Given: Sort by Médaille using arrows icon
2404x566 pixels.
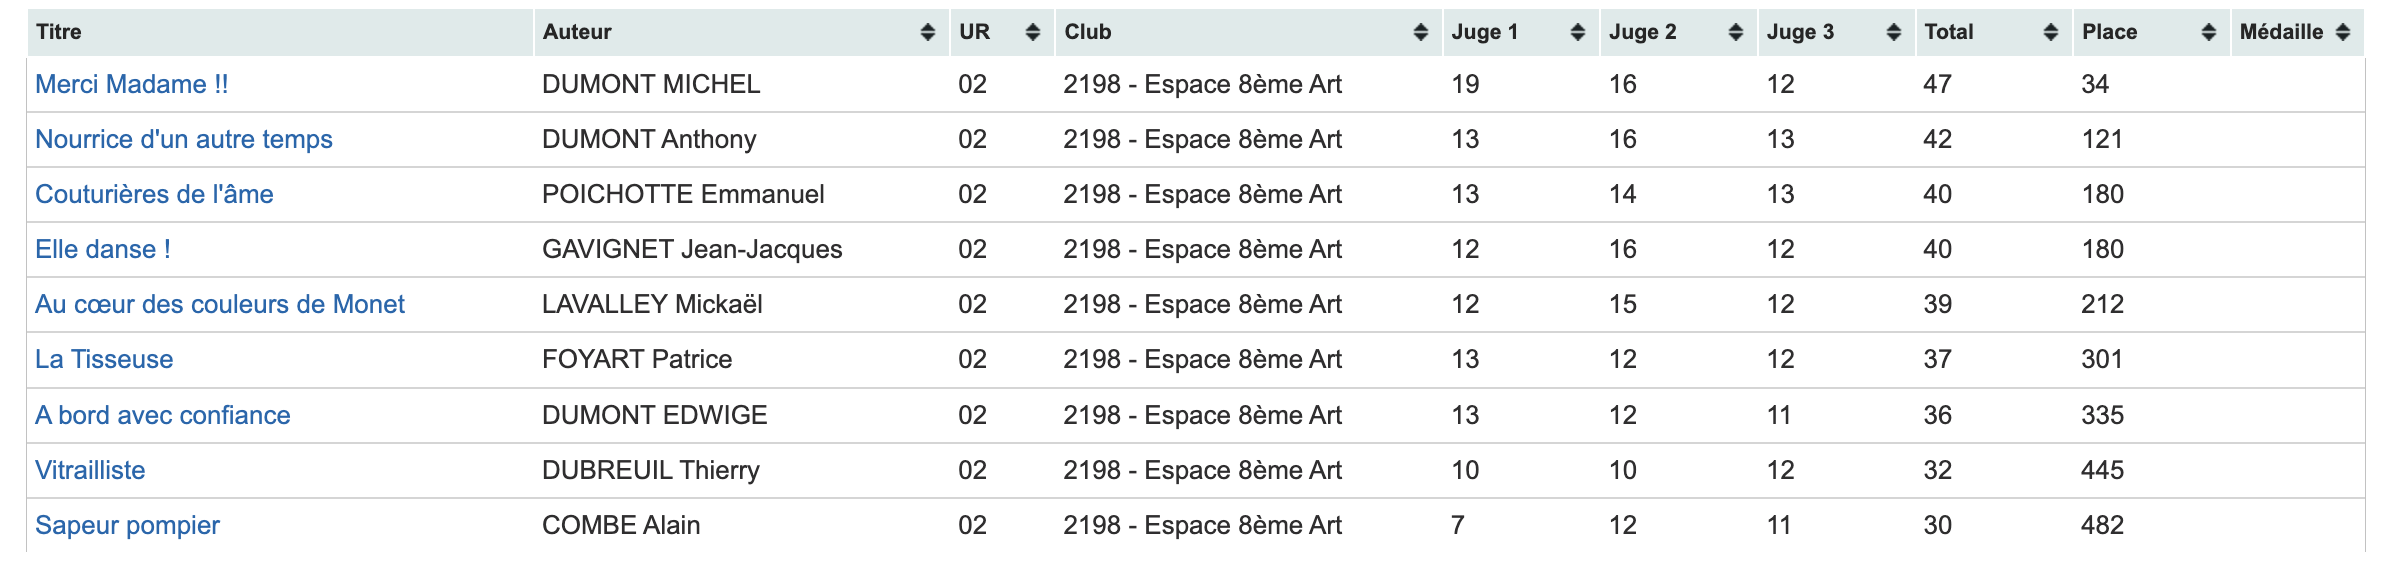Looking at the screenshot, I should click(2342, 32).
